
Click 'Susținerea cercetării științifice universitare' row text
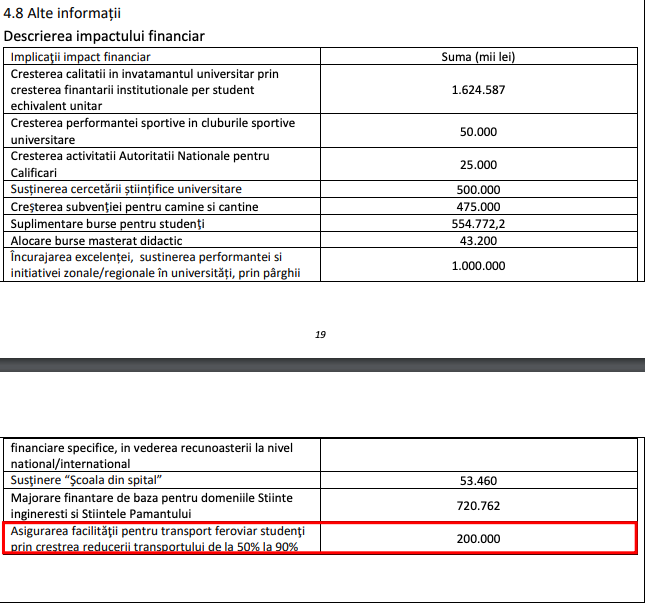126,189
